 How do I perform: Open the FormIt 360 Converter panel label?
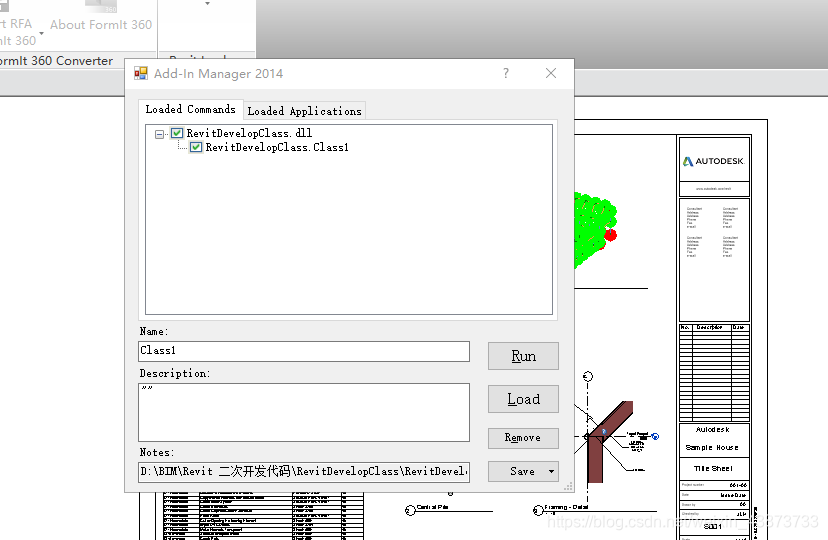56,61
